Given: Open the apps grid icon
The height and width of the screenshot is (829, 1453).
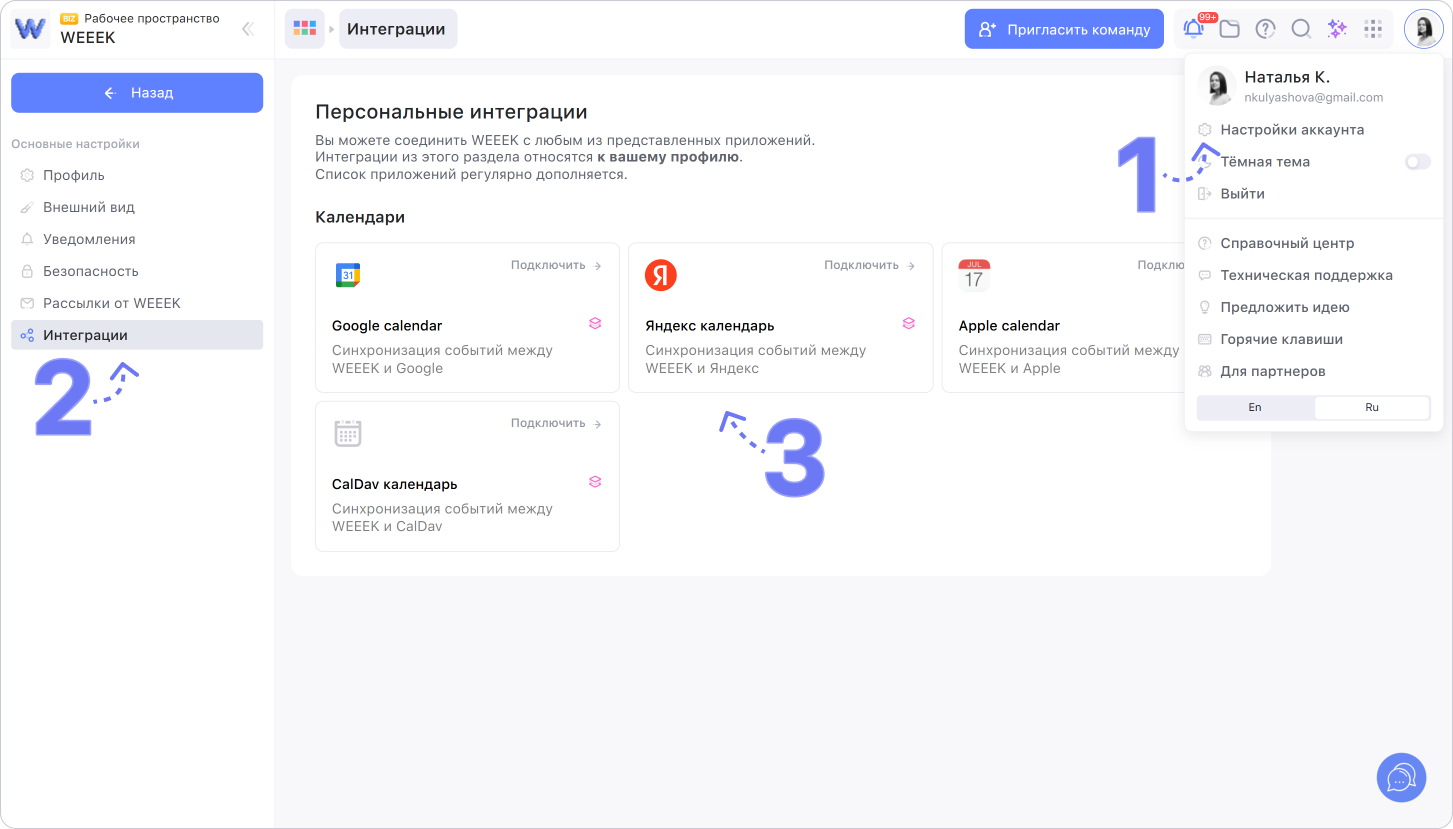Looking at the screenshot, I should [1373, 29].
